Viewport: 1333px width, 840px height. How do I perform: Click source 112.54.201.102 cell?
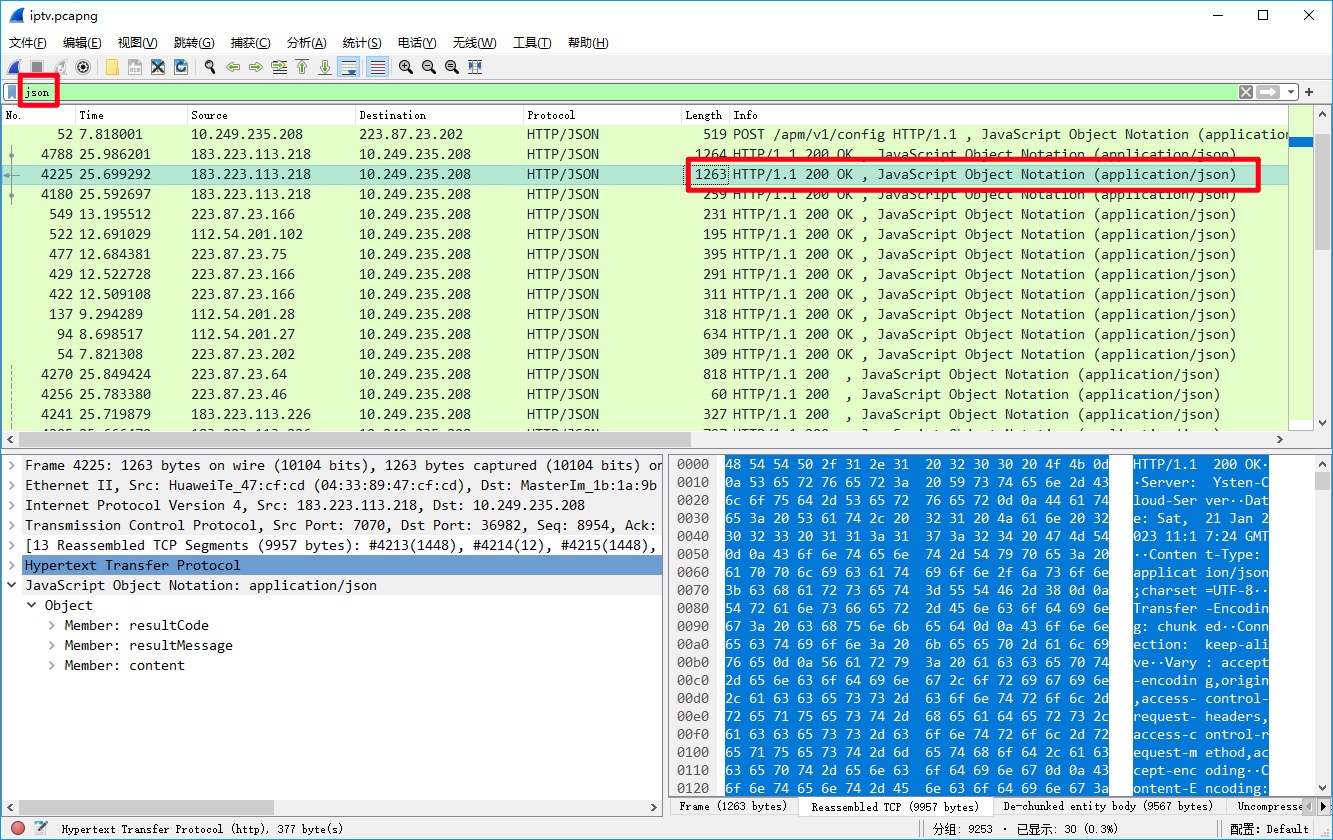tap(247, 234)
